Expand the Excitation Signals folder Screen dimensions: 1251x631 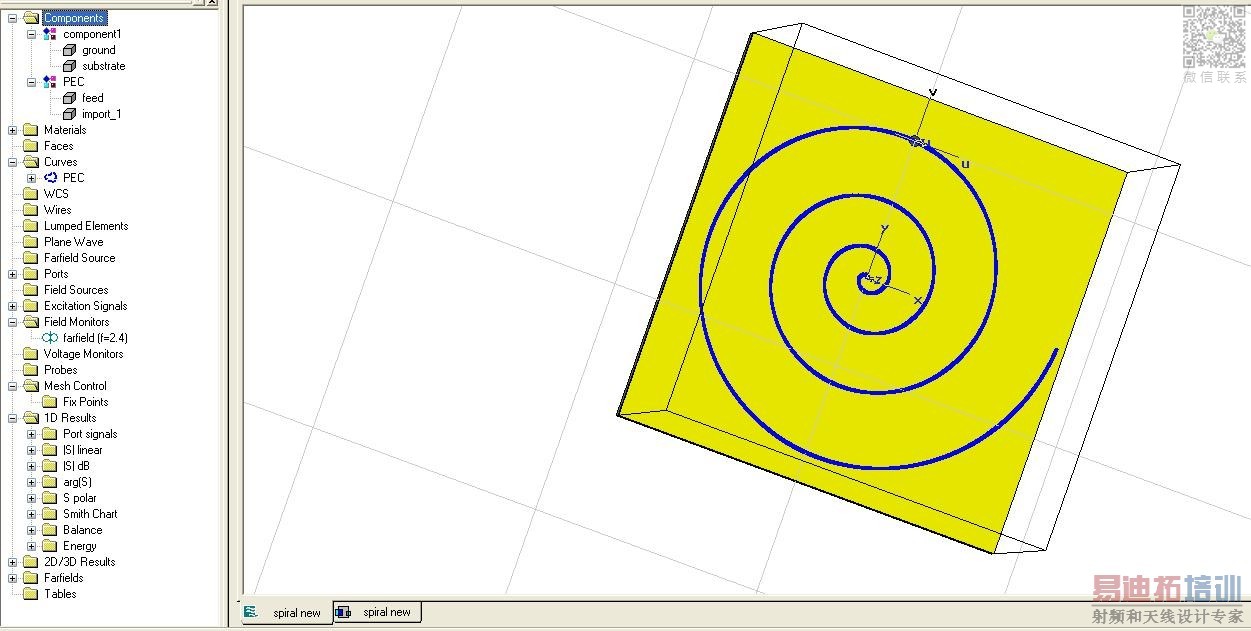click(x=12, y=306)
